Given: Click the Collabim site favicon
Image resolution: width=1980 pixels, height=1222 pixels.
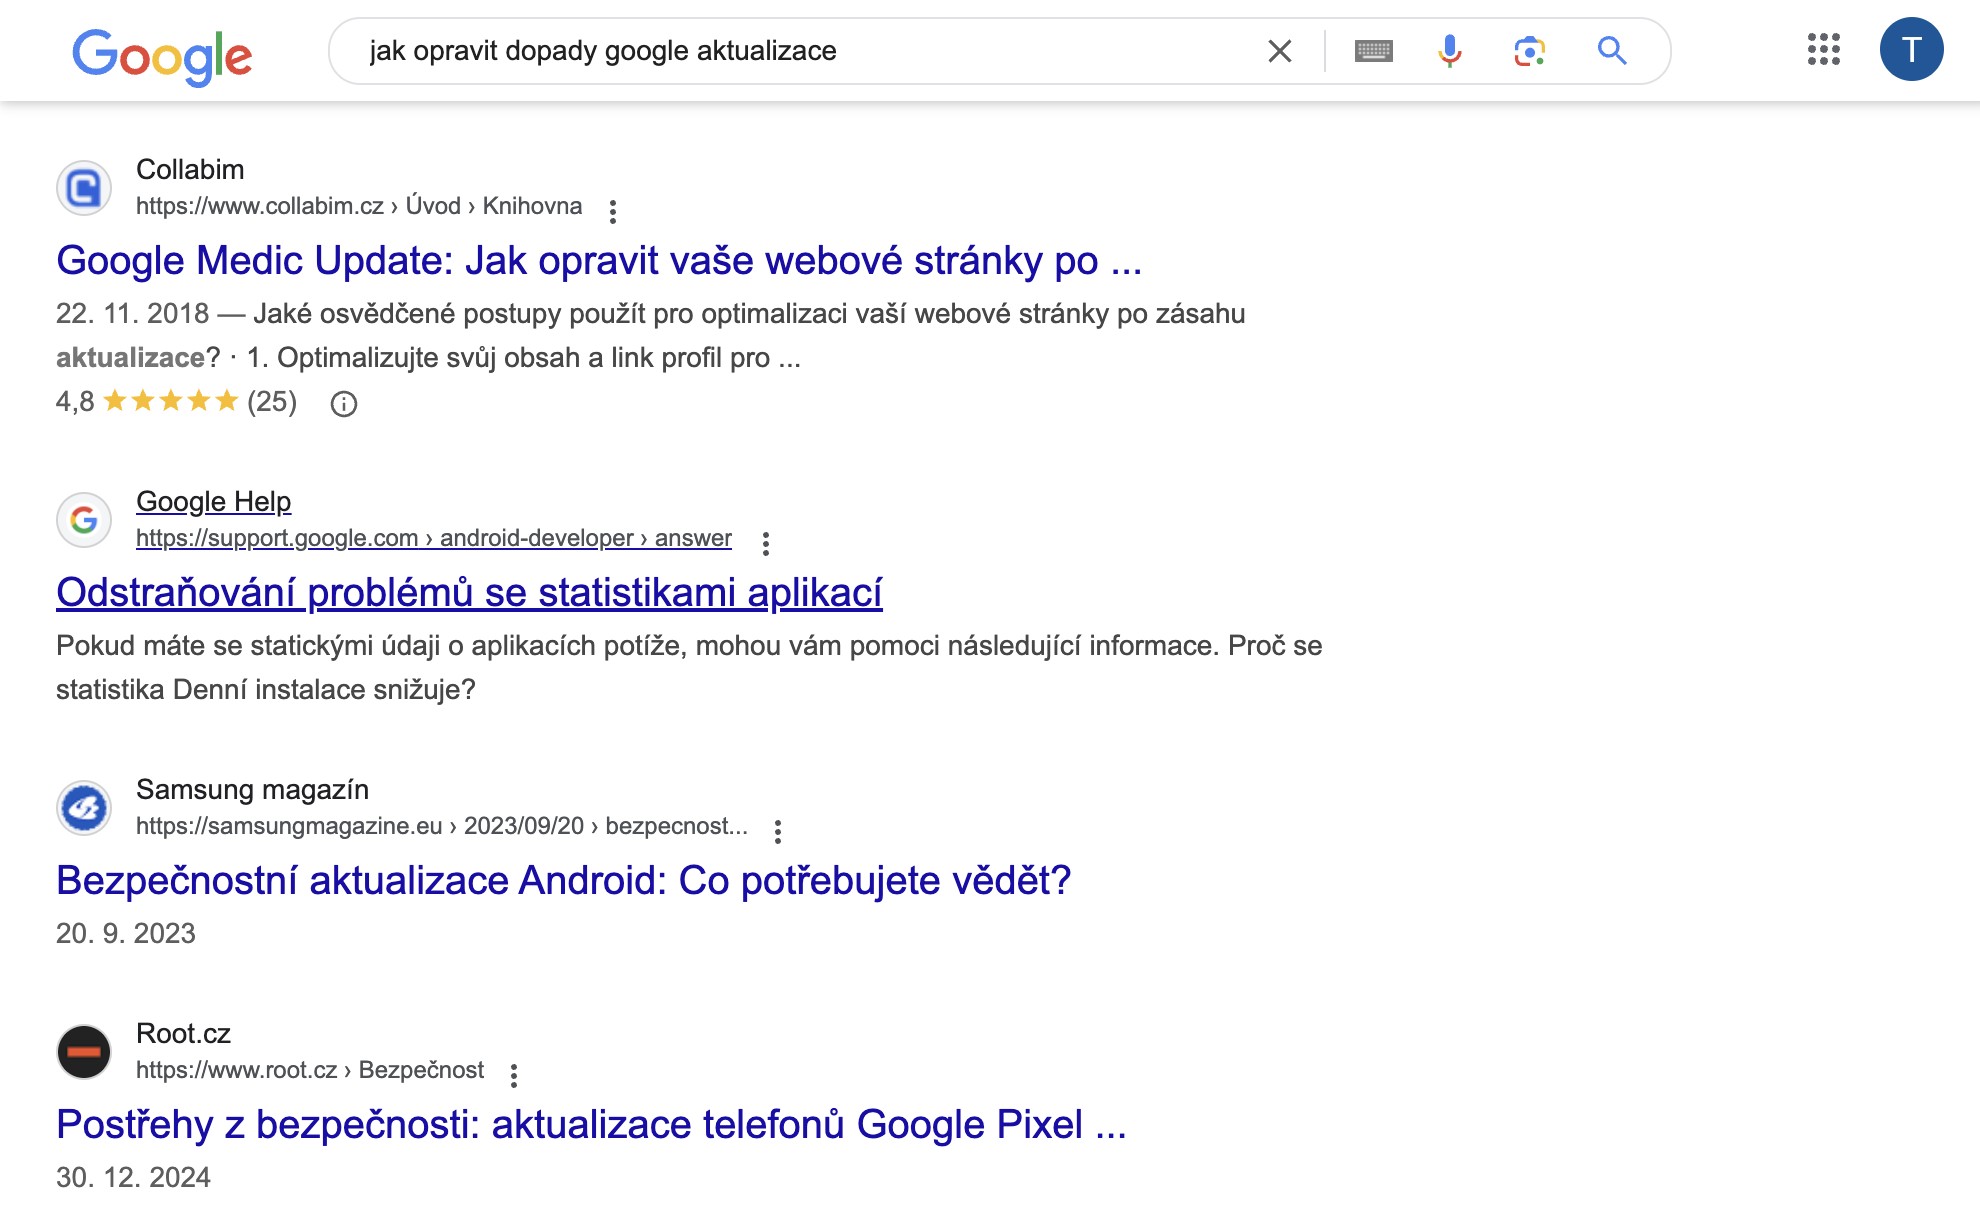Looking at the screenshot, I should coord(84,188).
